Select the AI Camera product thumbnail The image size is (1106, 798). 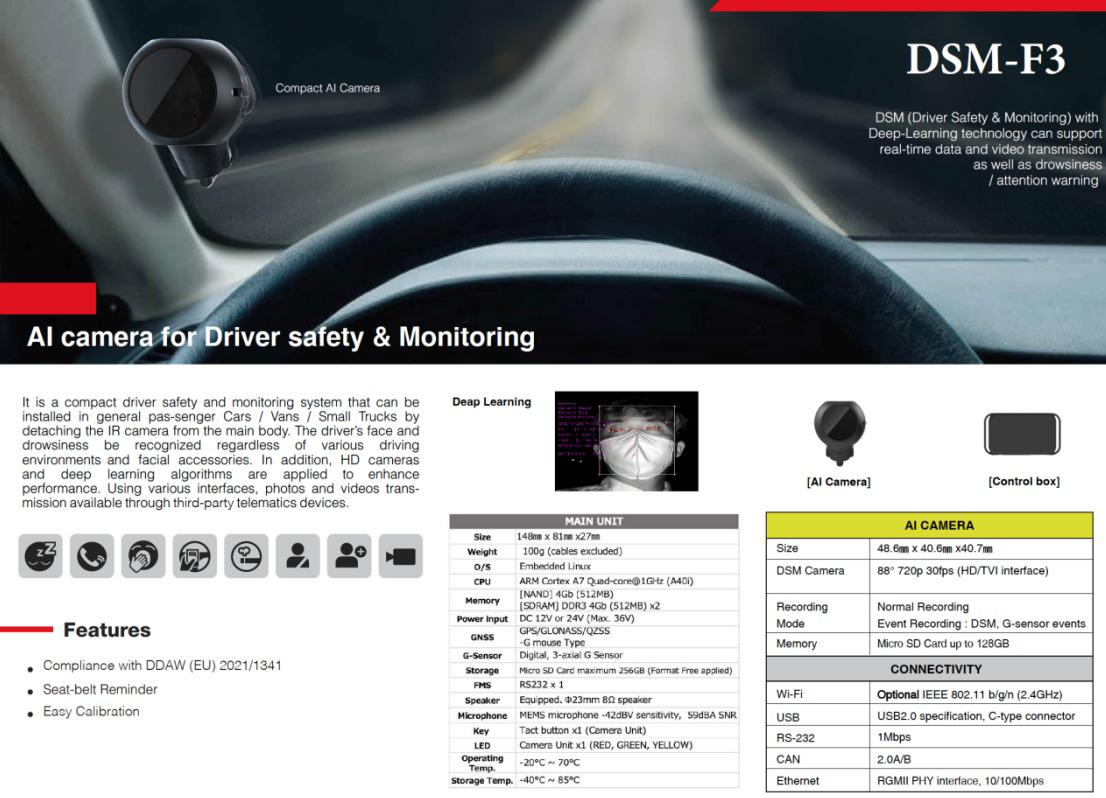click(x=838, y=431)
